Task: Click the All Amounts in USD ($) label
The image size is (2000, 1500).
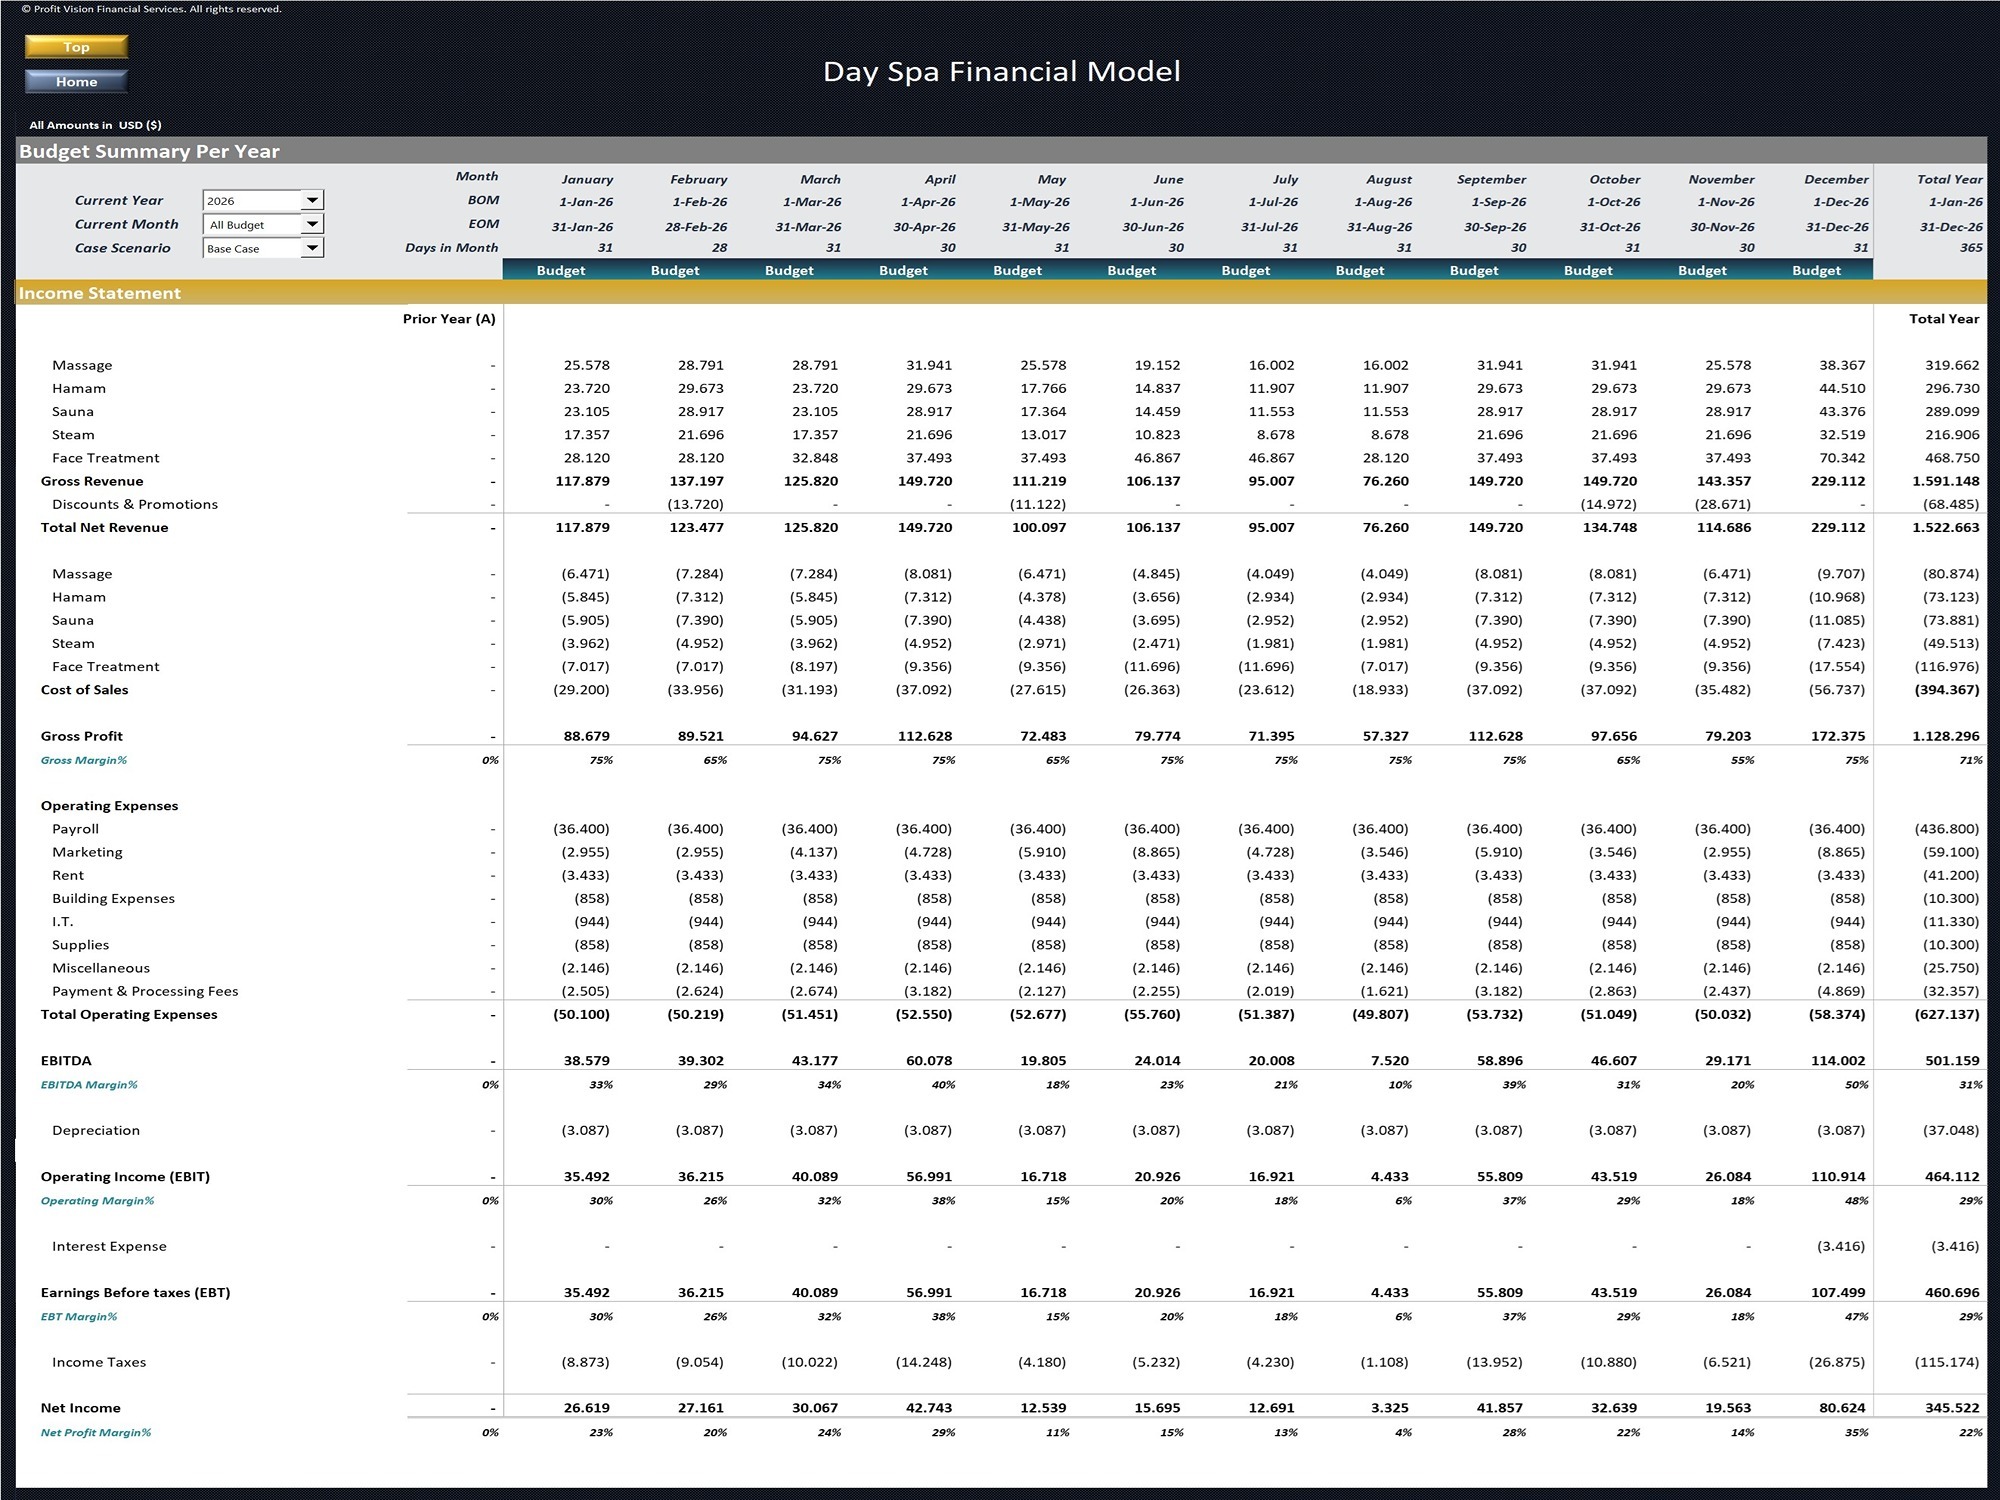Action: pyautogui.click(x=95, y=125)
